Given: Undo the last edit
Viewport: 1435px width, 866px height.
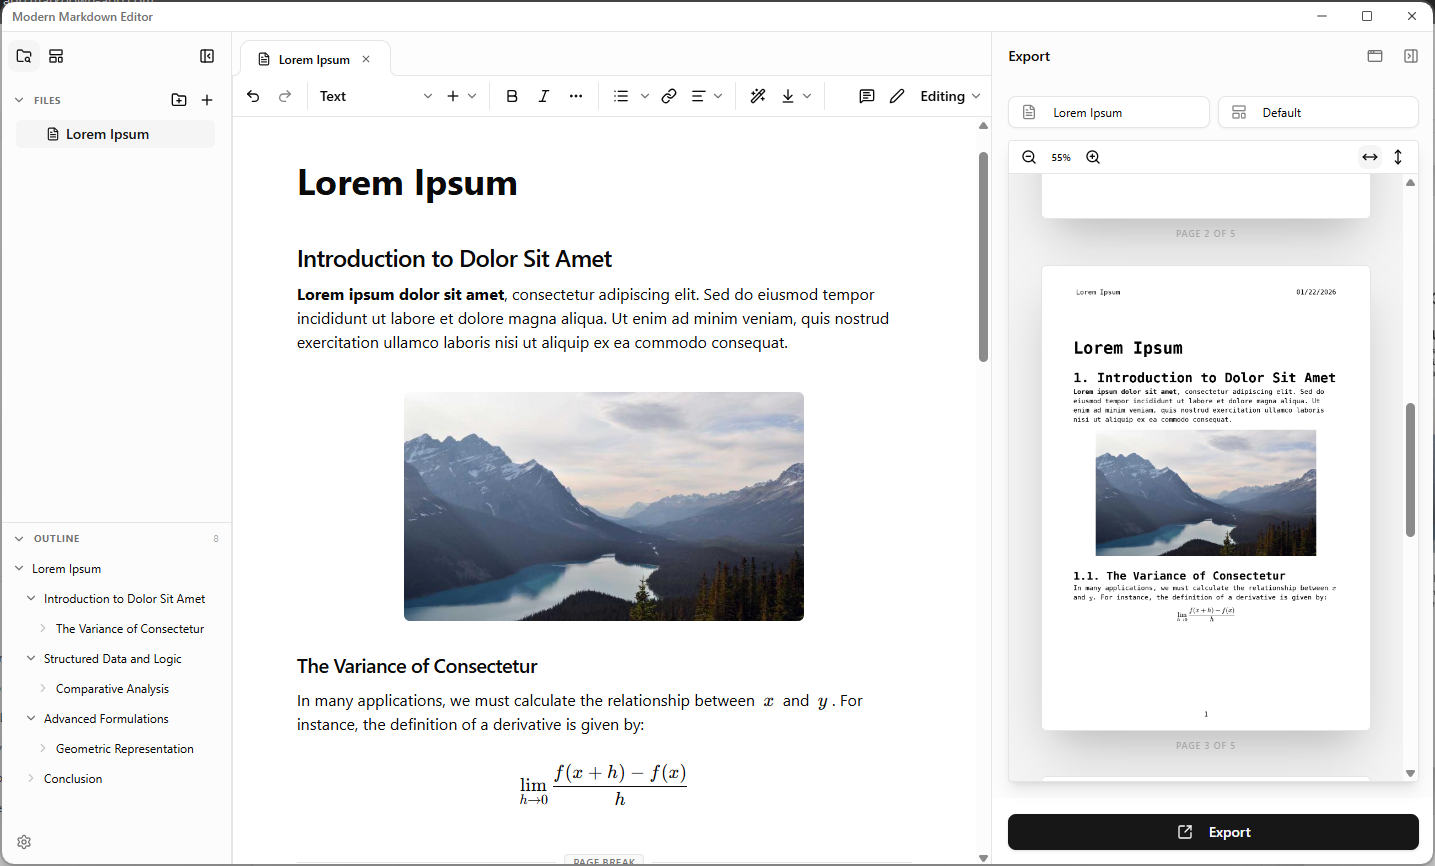Looking at the screenshot, I should [253, 96].
